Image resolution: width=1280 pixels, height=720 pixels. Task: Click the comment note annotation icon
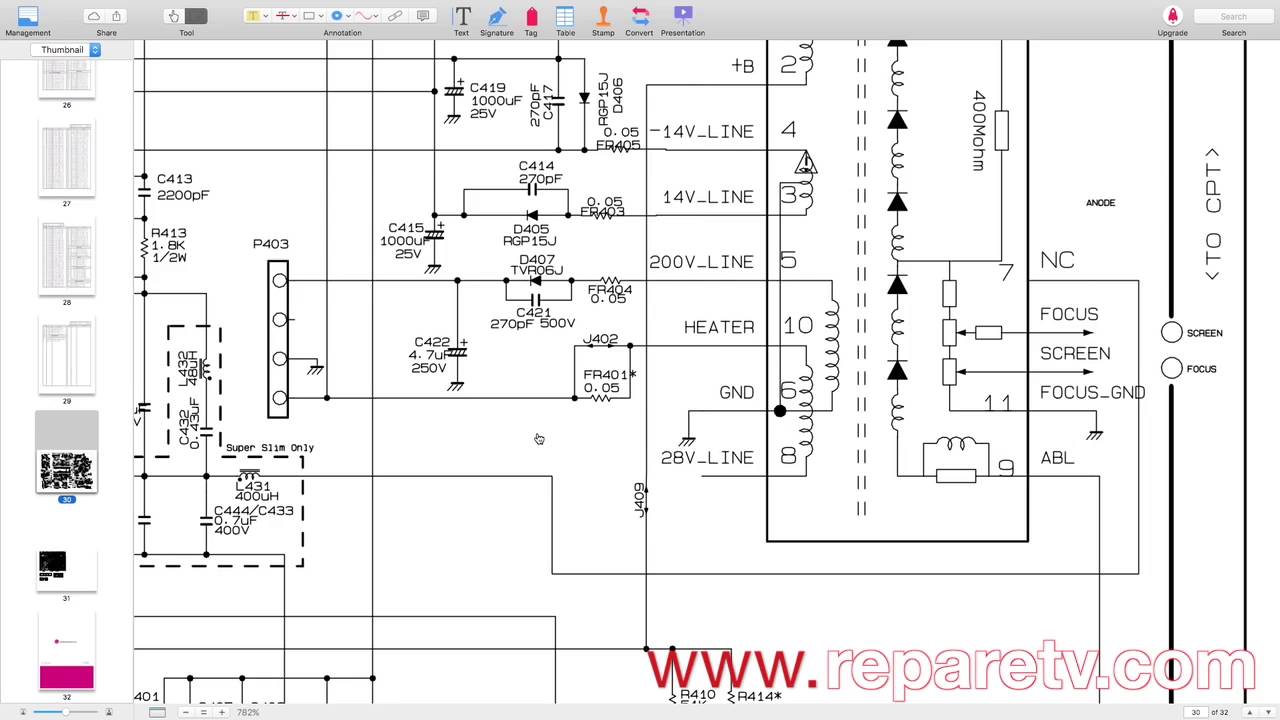pos(423,16)
